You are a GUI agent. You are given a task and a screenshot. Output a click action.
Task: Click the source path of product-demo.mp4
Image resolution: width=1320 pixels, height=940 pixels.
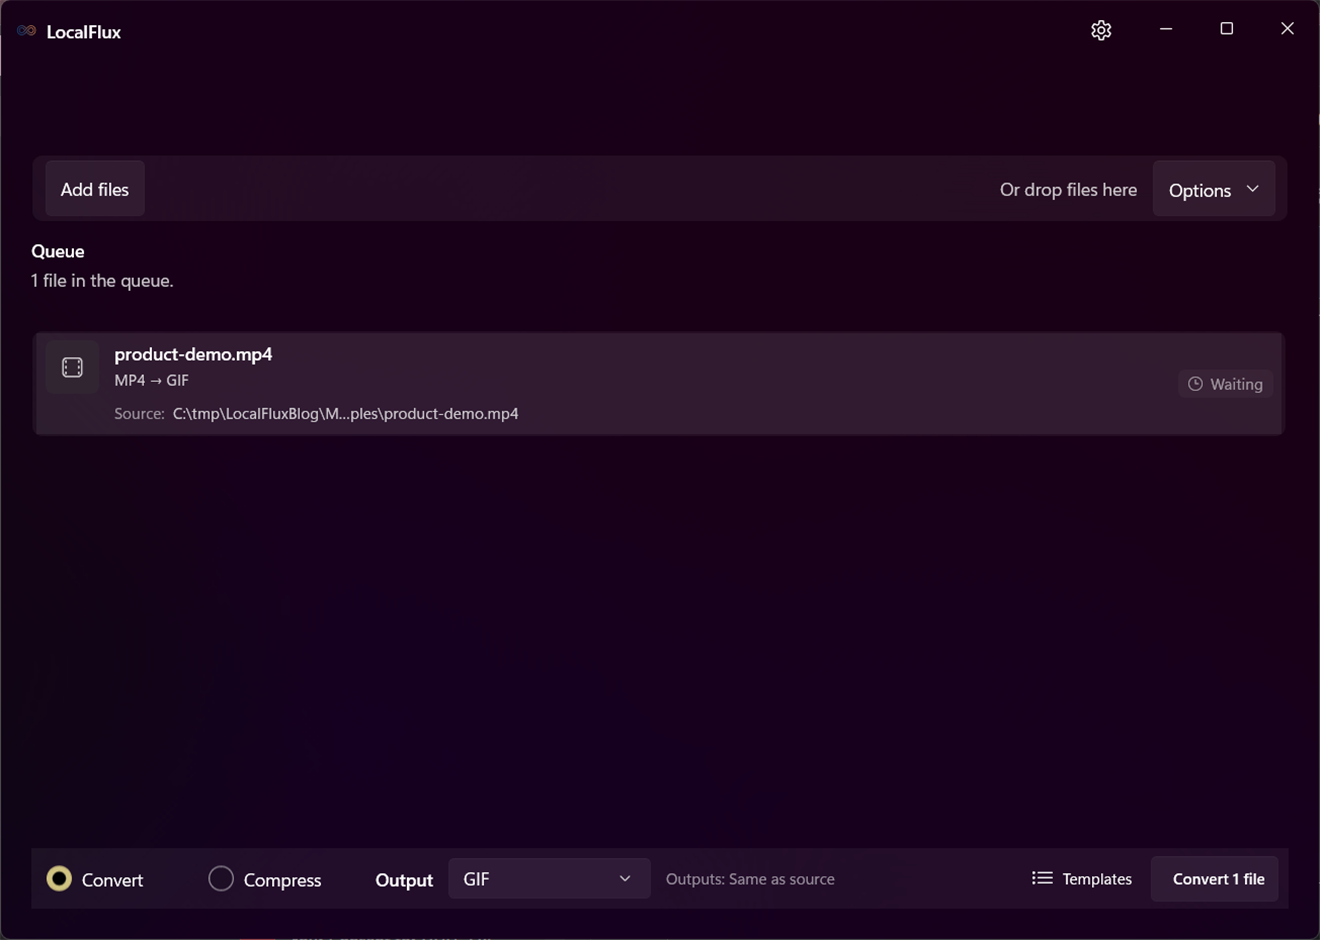[345, 413]
